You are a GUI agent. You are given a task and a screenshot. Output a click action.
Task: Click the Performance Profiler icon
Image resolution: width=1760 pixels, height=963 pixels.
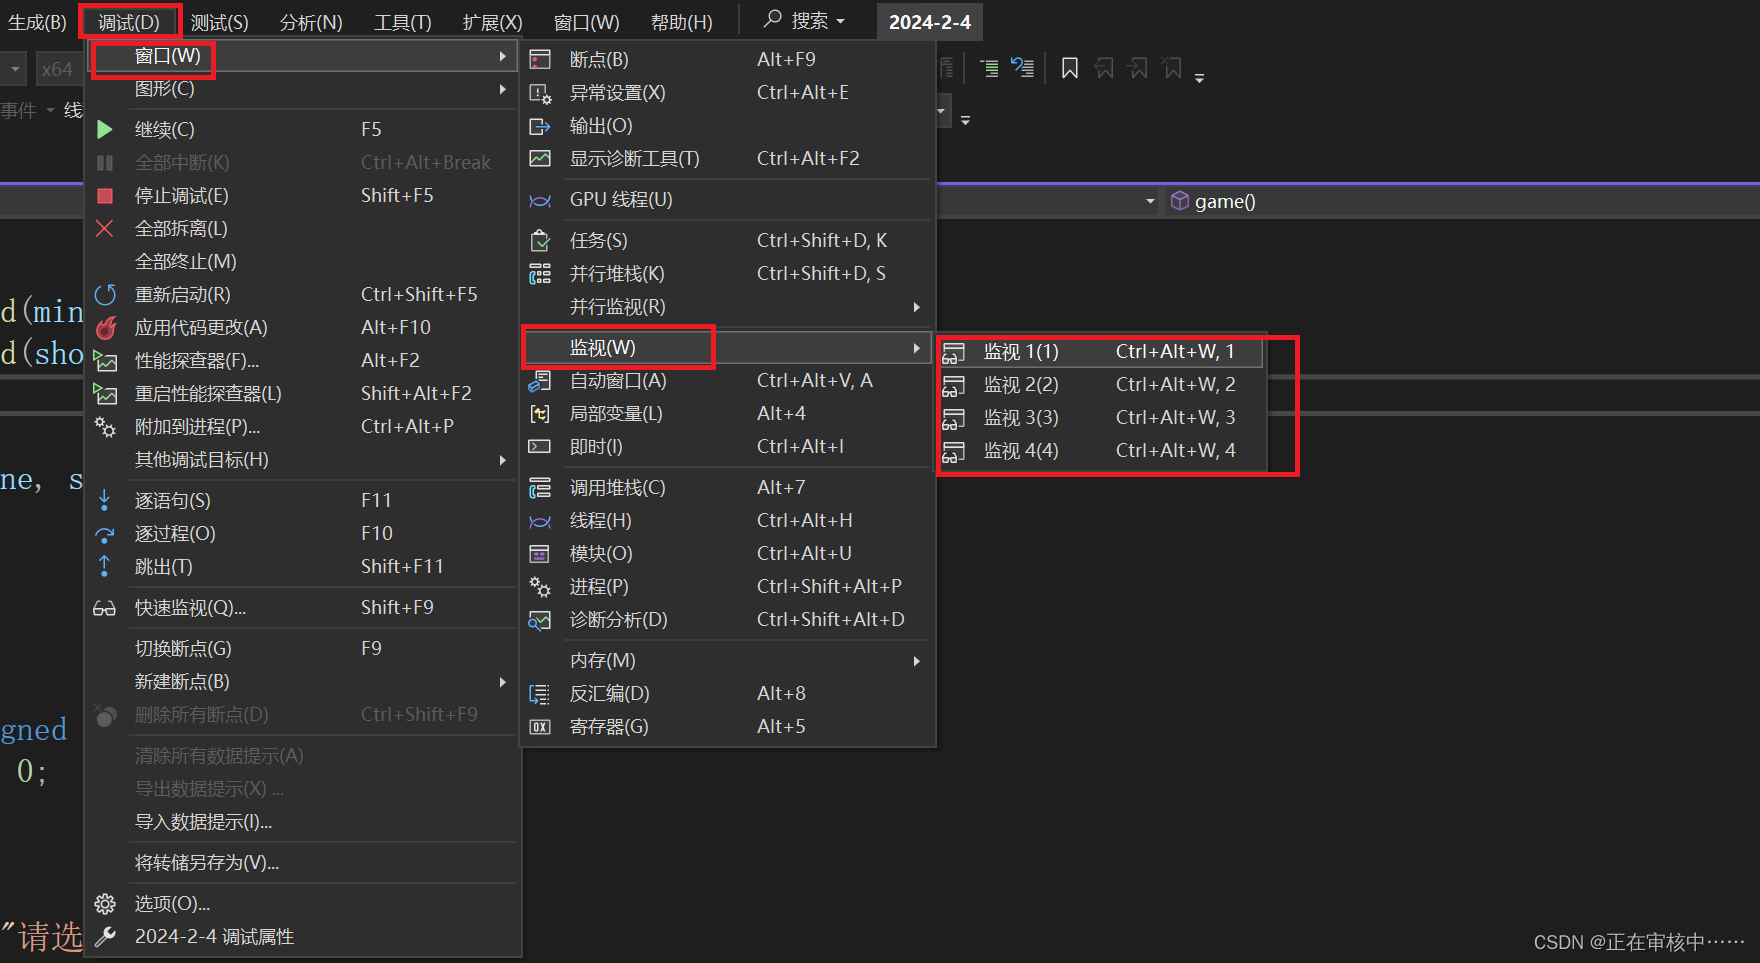(104, 360)
